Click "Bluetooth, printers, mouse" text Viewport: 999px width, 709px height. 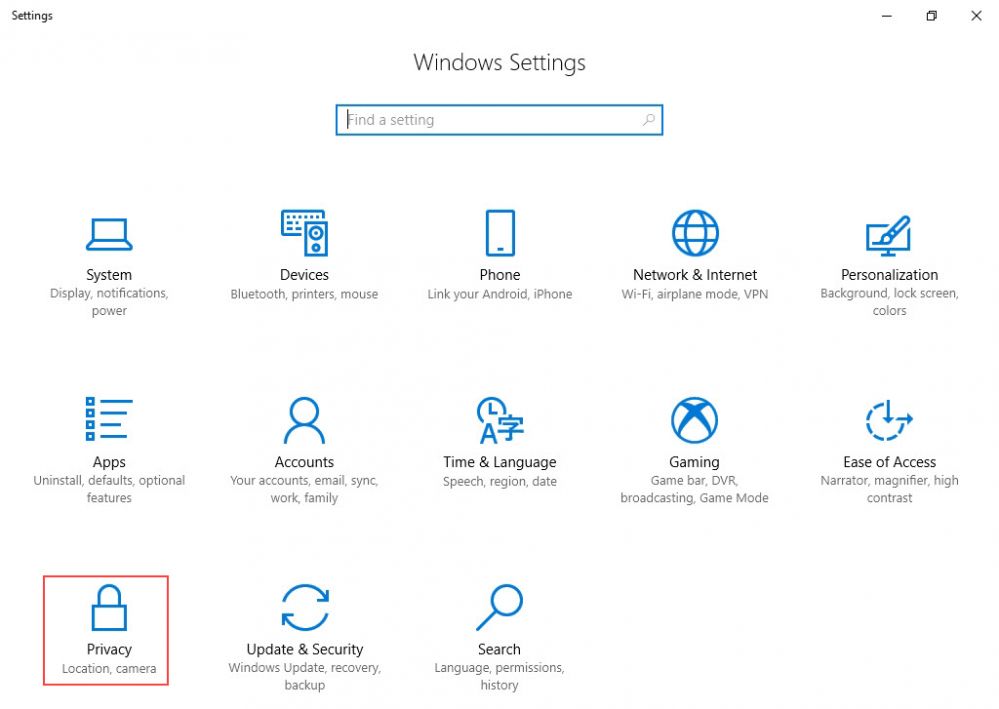pyautogui.click(x=305, y=294)
